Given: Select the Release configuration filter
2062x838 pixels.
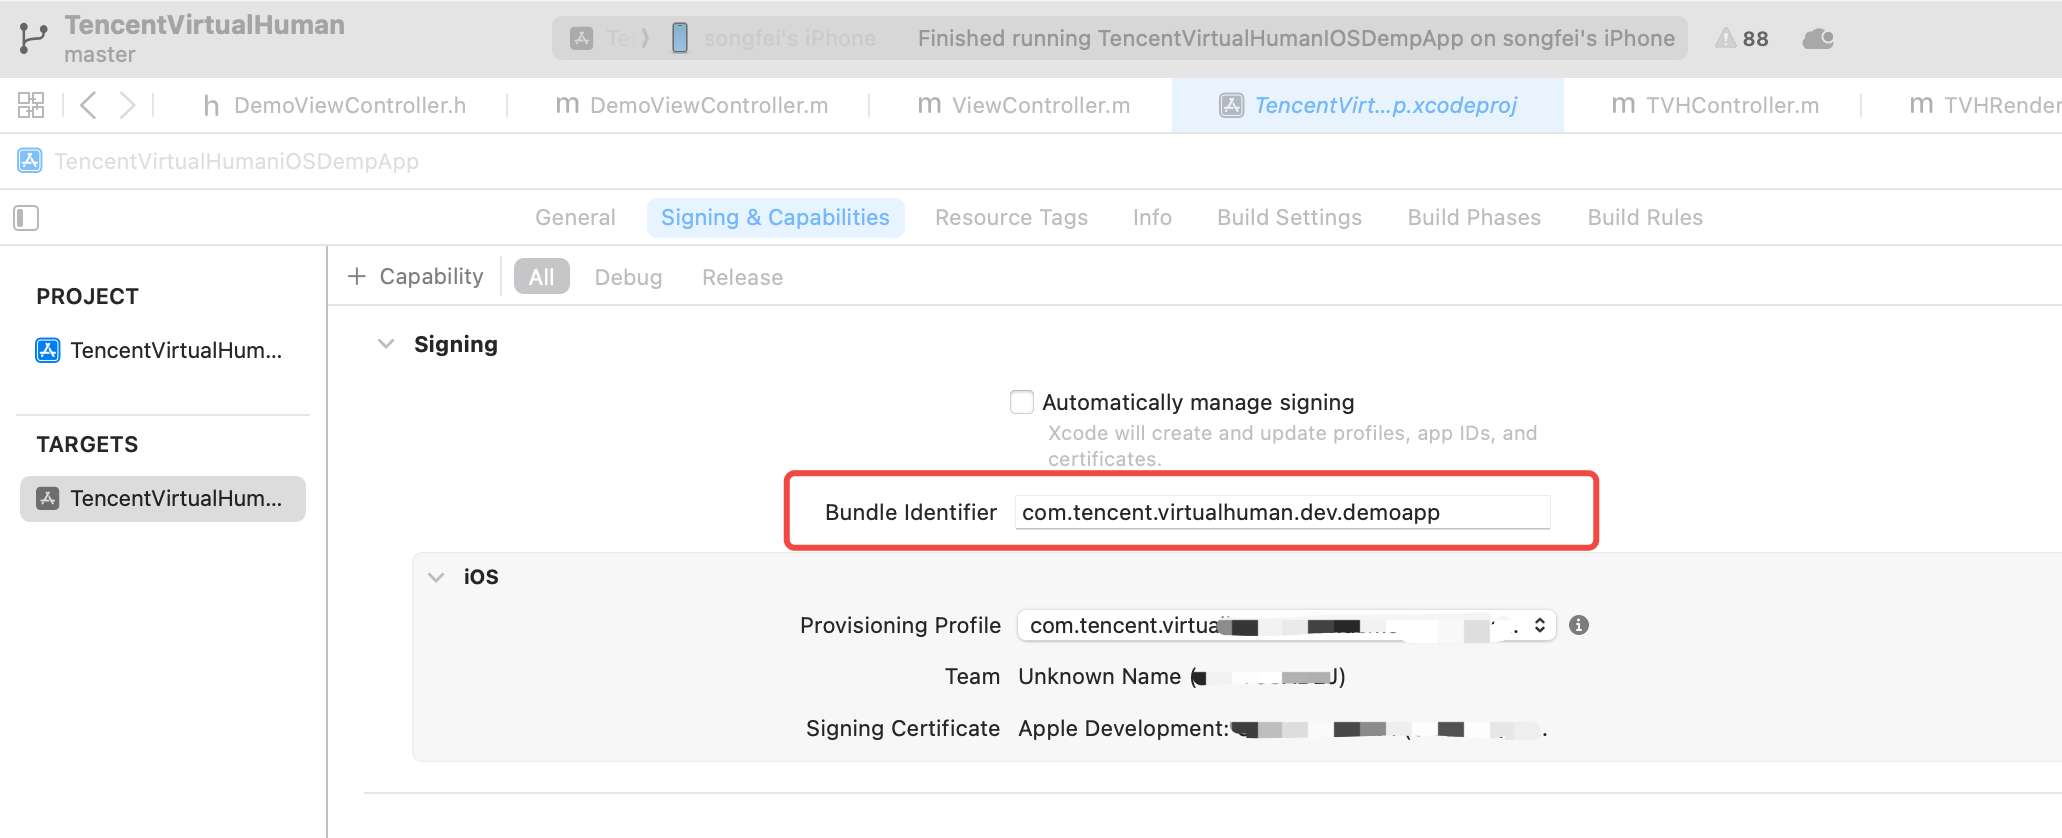Looking at the screenshot, I should click(742, 277).
